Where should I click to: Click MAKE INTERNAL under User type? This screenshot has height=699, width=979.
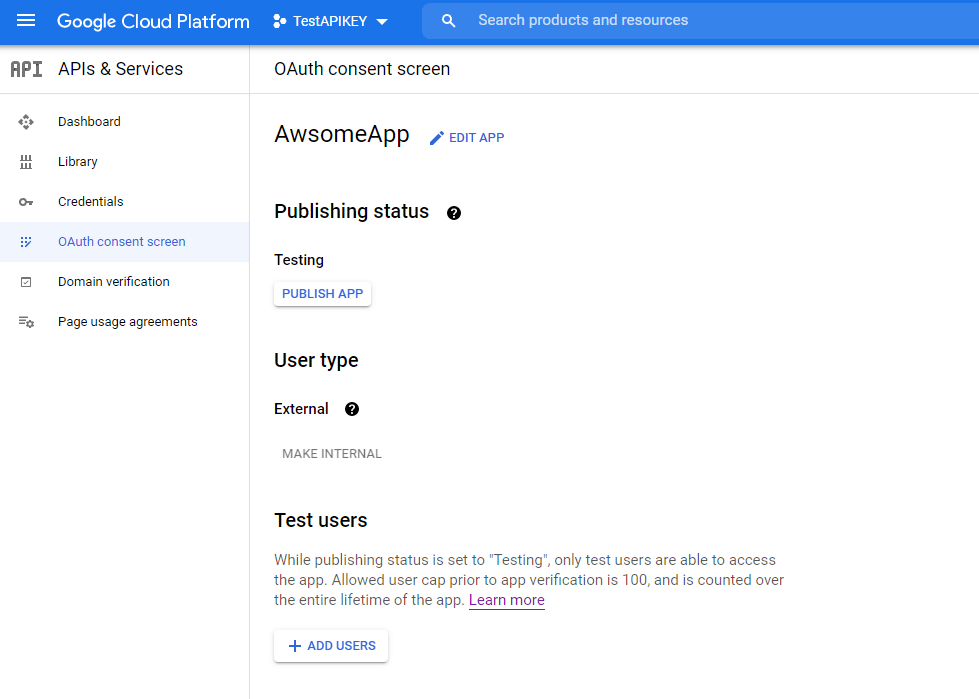(x=331, y=453)
